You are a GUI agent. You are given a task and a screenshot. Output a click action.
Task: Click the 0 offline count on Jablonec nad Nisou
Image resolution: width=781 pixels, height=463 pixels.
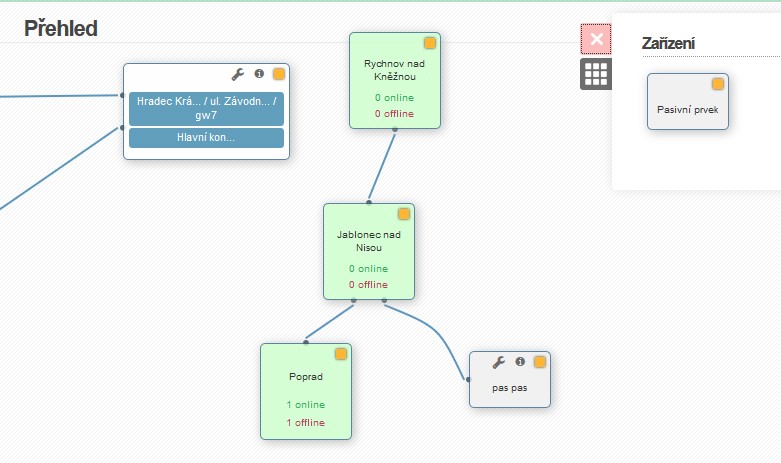[368, 285]
